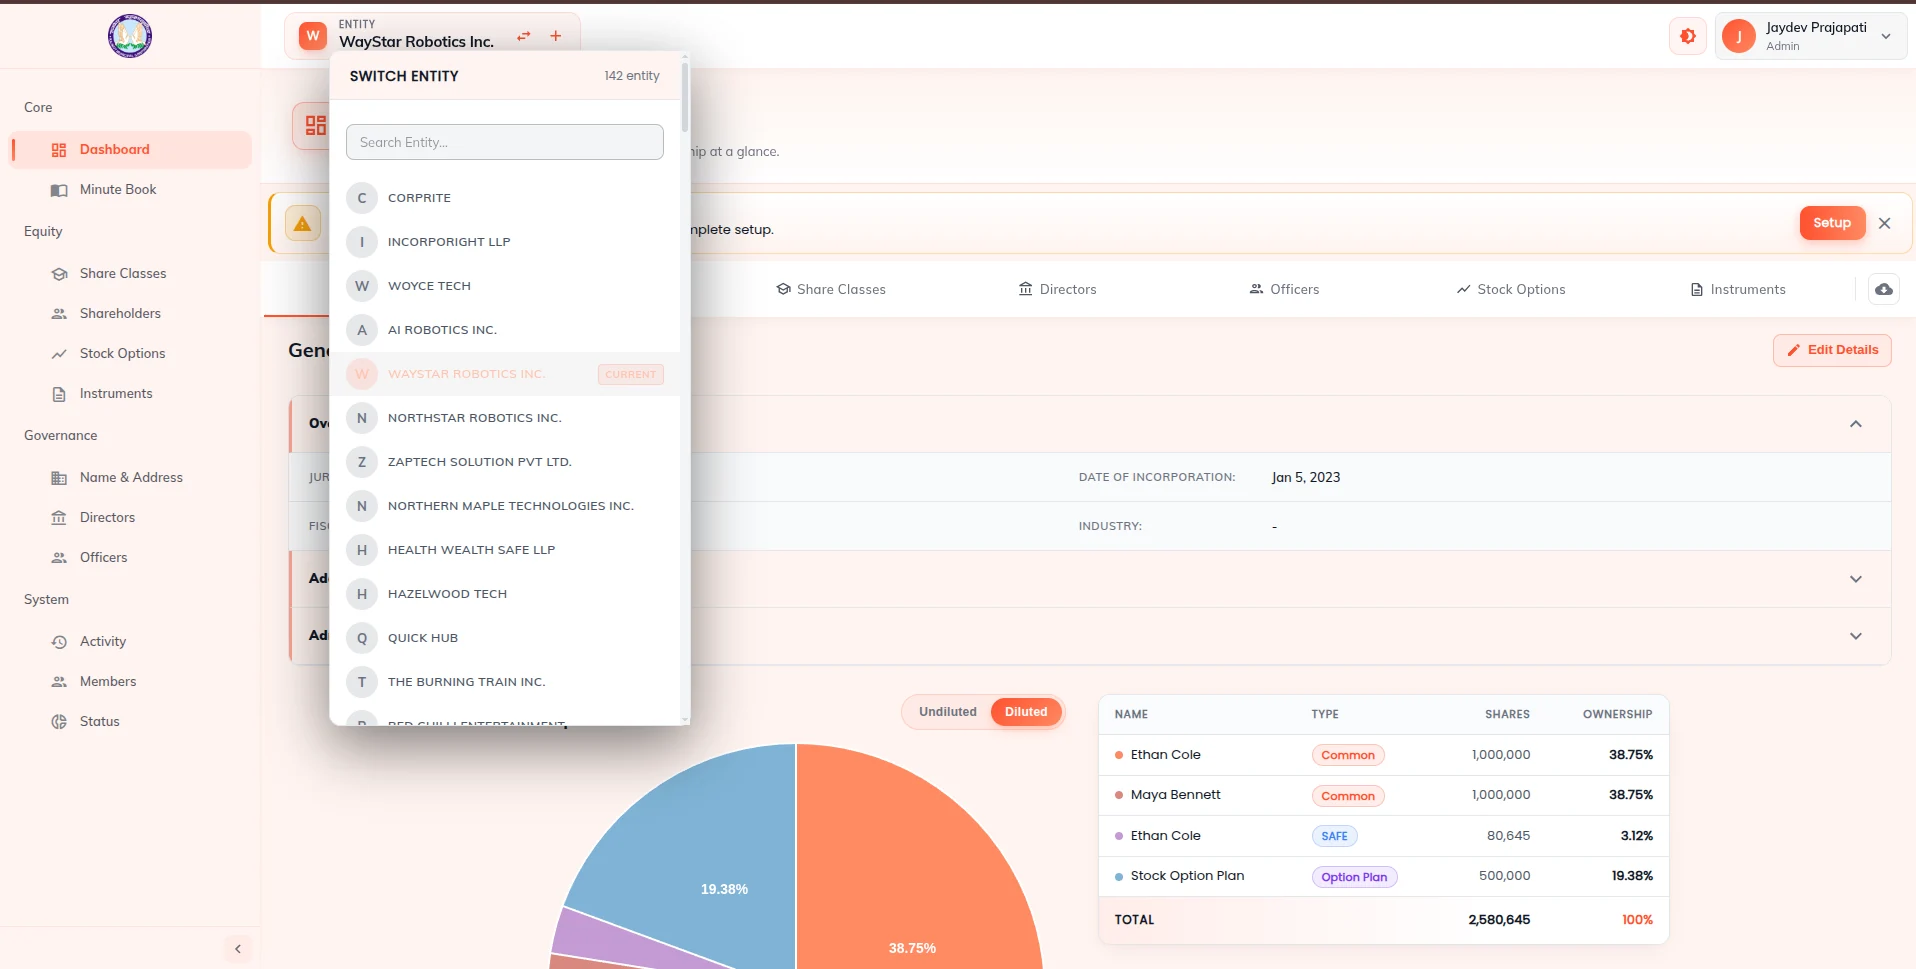
Task: Select NORTHERN MAPLE TECHNOLOGIES INC. entity
Action: [x=505, y=506]
